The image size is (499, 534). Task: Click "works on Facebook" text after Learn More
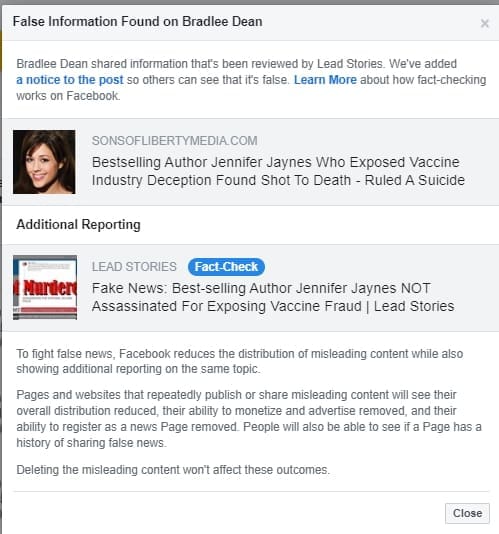[68, 96]
